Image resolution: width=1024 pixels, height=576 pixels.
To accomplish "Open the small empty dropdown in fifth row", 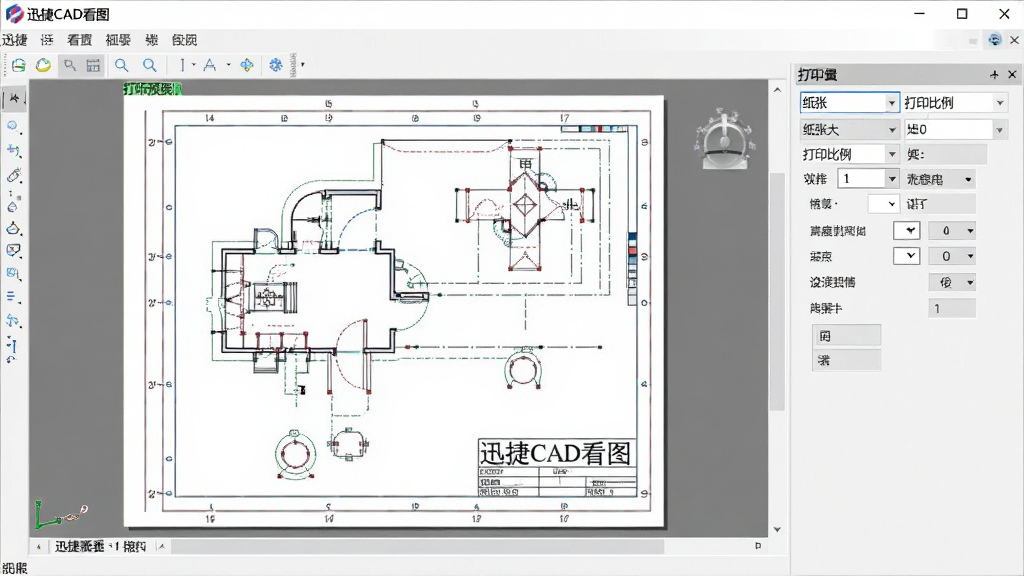I will (x=884, y=204).
